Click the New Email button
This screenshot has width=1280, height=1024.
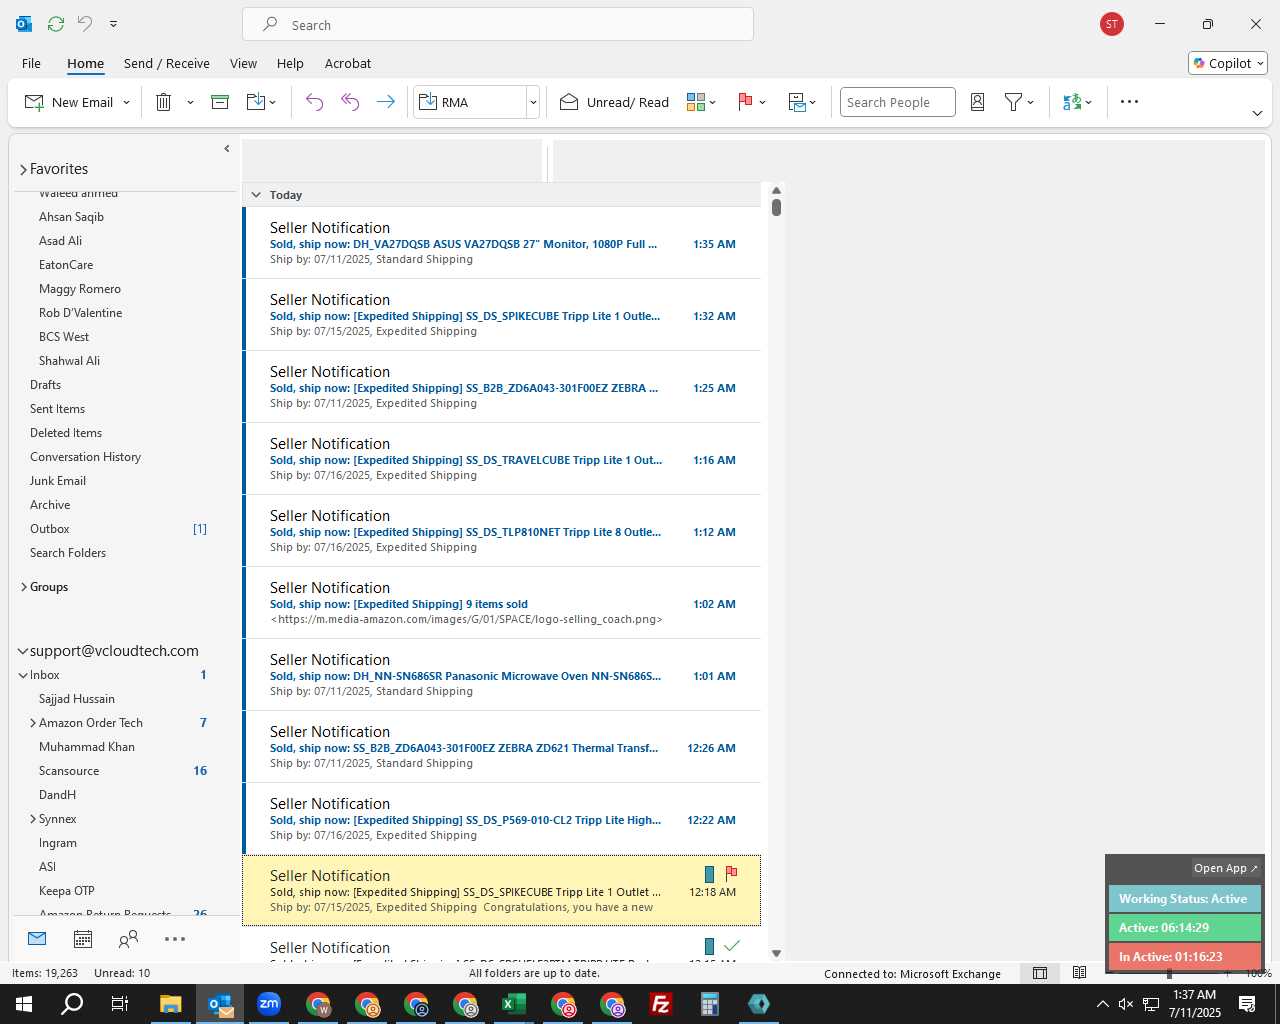tap(68, 102)
